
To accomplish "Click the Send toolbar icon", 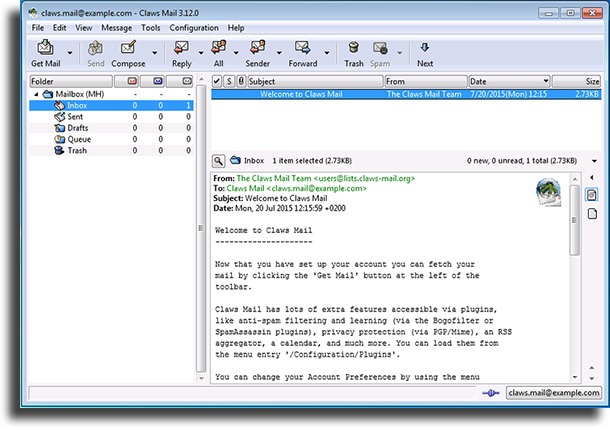I will [x=95, y=48].
